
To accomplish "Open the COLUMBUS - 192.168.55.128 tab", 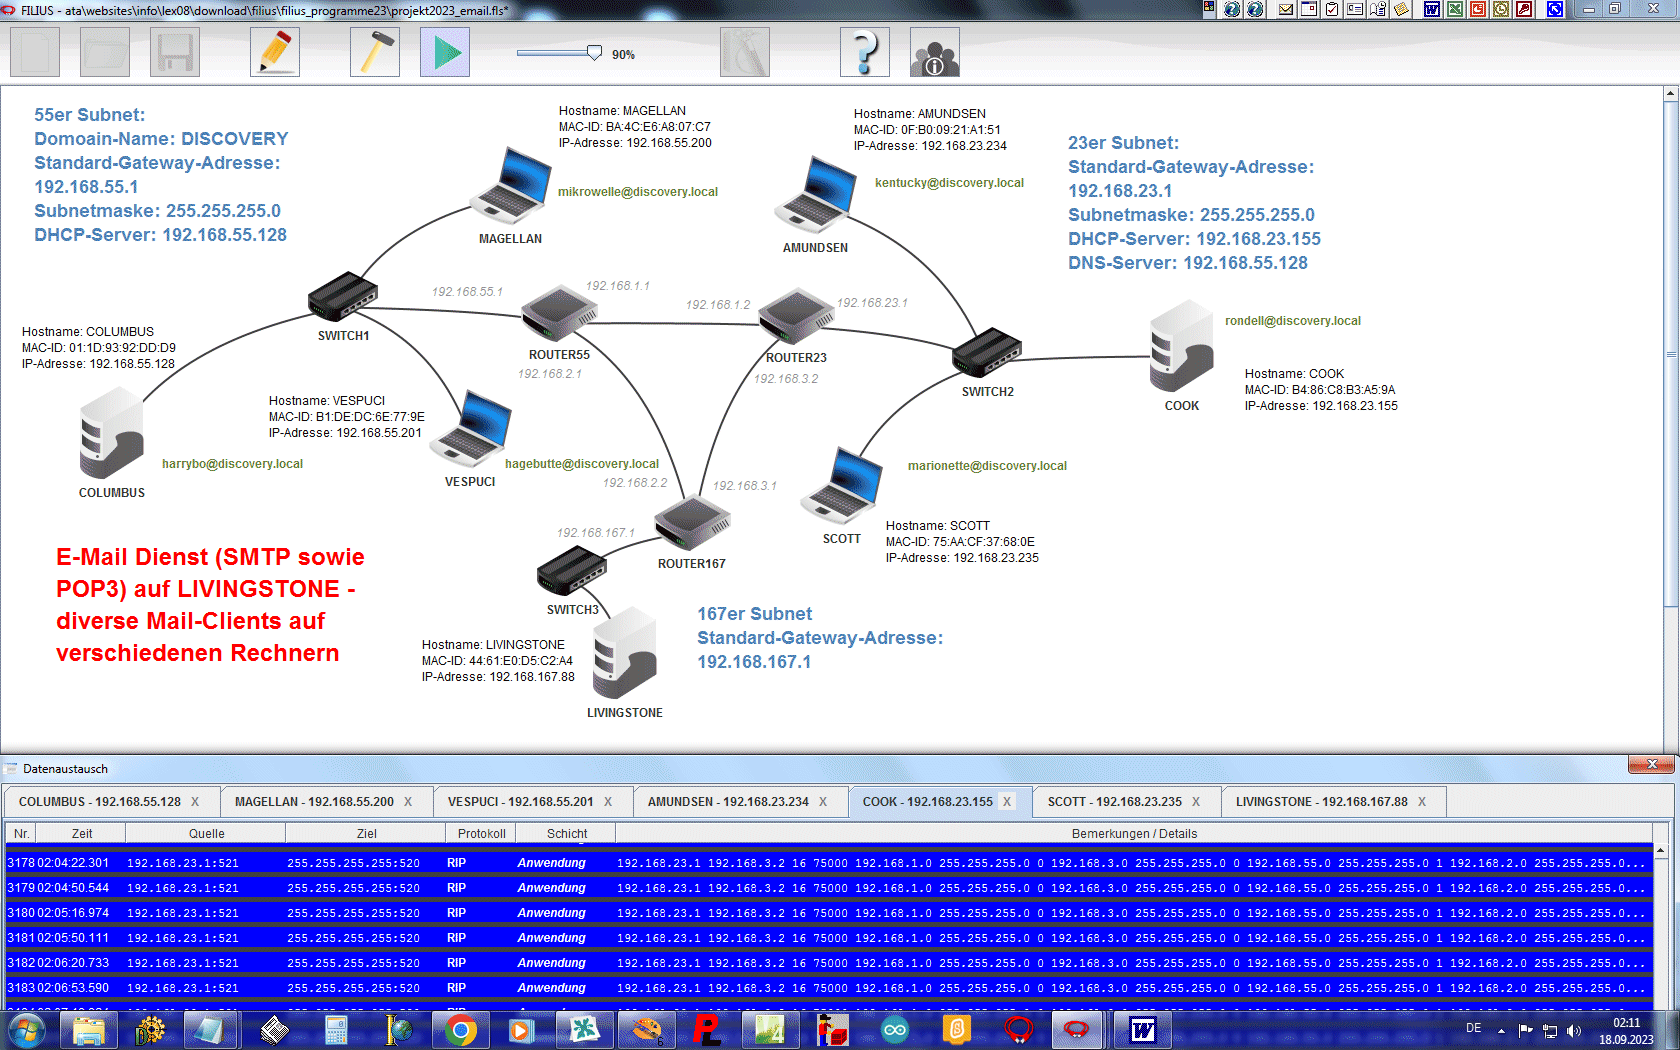I will point(100,802).
